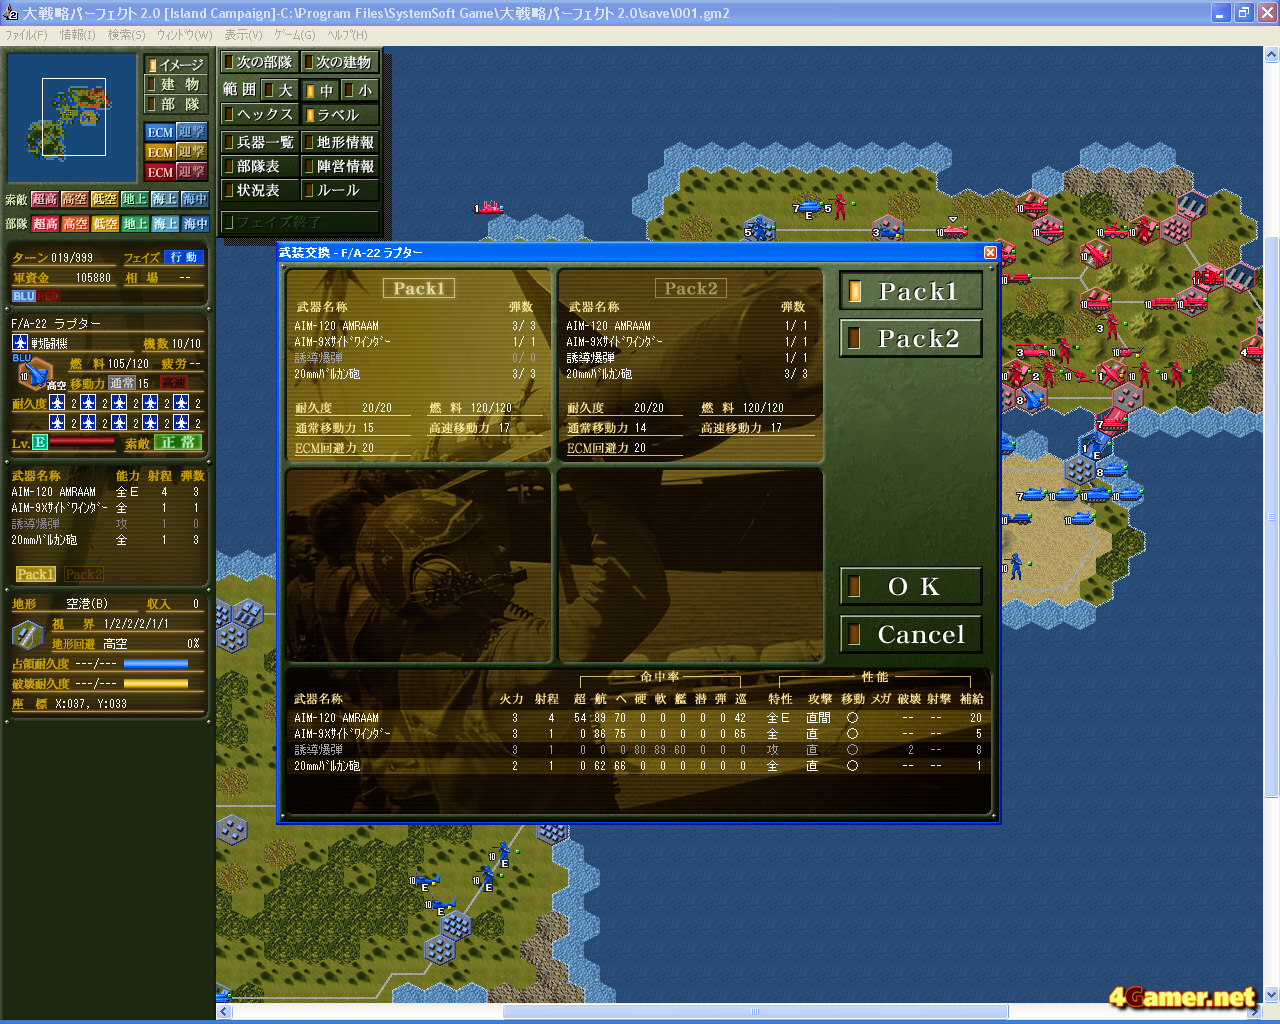Image resolution: width=1280 pixels, height=1024 pixels.
Task: Open the 表示(V) menu
Action: tap(243, 35)
